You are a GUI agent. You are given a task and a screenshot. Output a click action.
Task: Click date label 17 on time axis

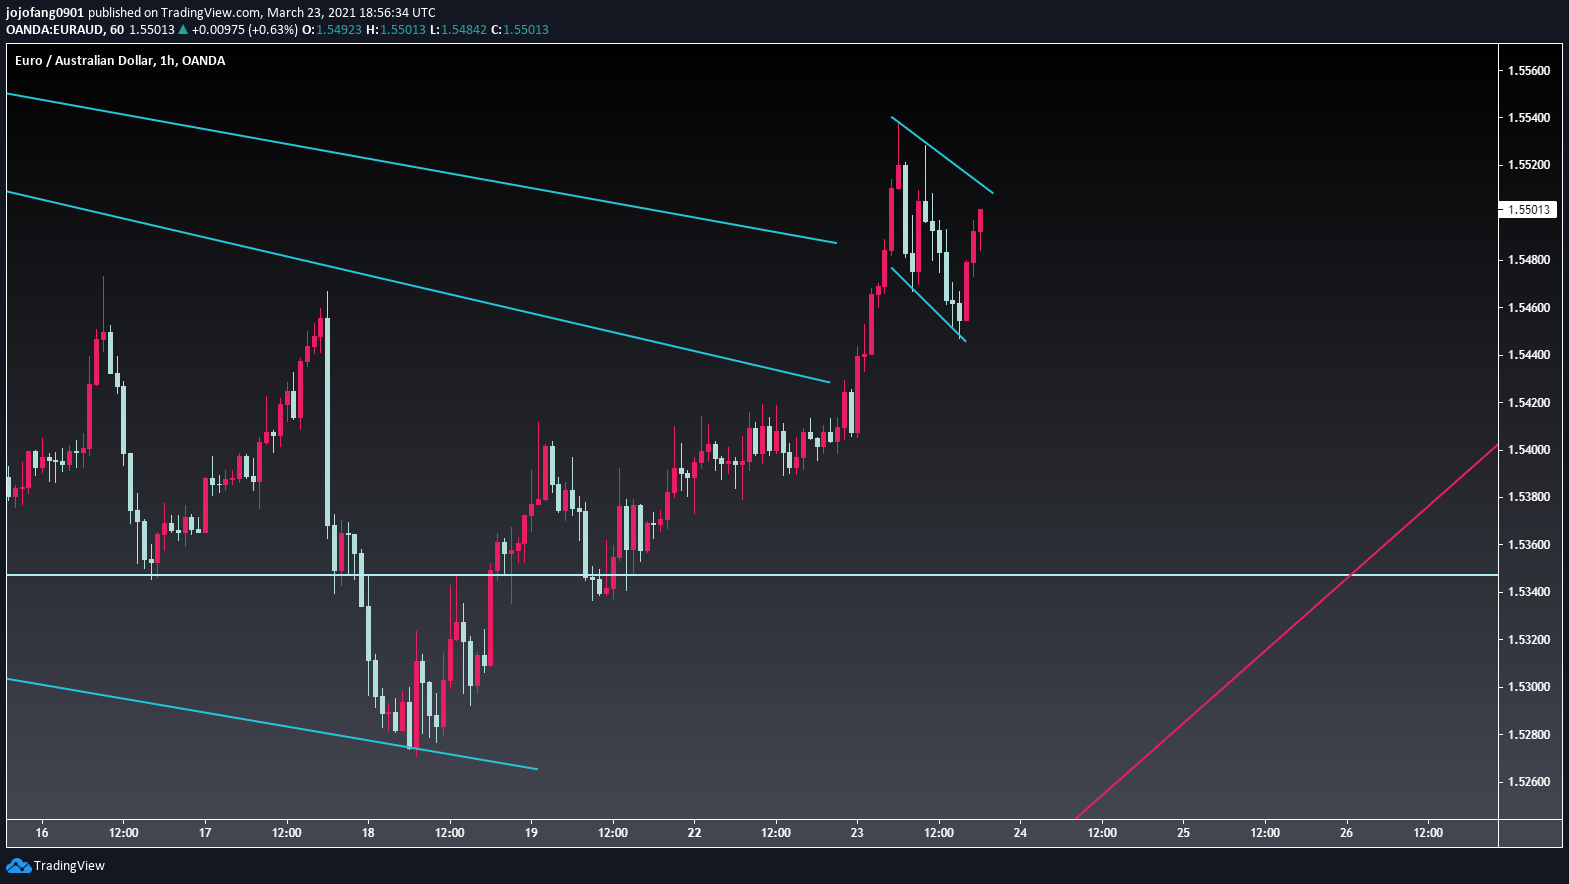(205, 832)
